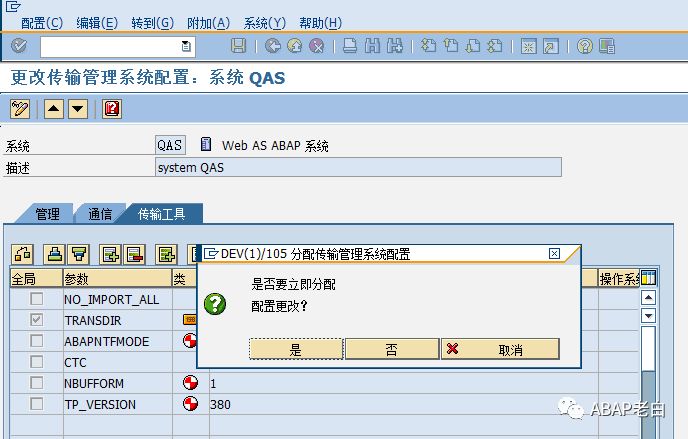Screen dimensions: 688x439
Task: Click the table layout settings icon beside 操作系统
Action: coord(648,278)
